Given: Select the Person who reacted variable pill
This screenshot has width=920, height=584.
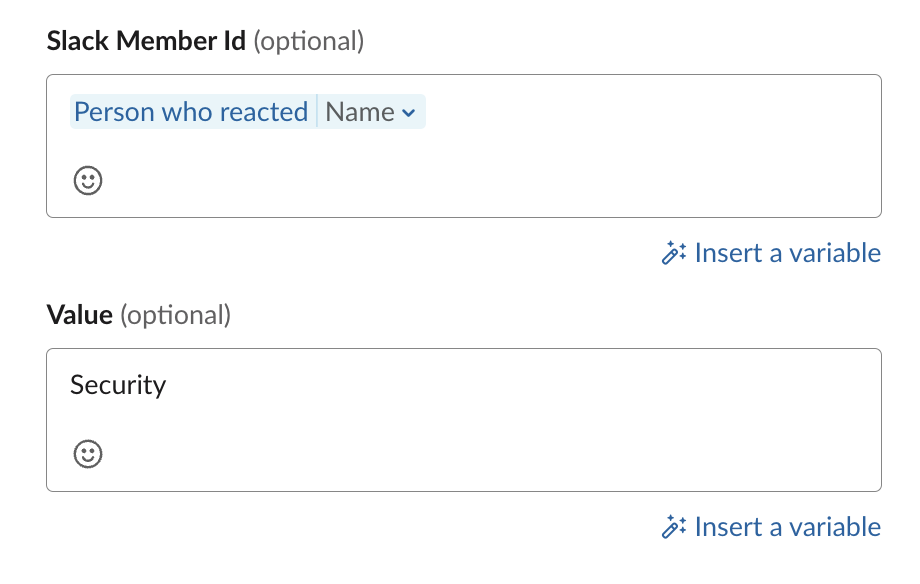Looking at the screenshot, I should (x=190, y=112).
